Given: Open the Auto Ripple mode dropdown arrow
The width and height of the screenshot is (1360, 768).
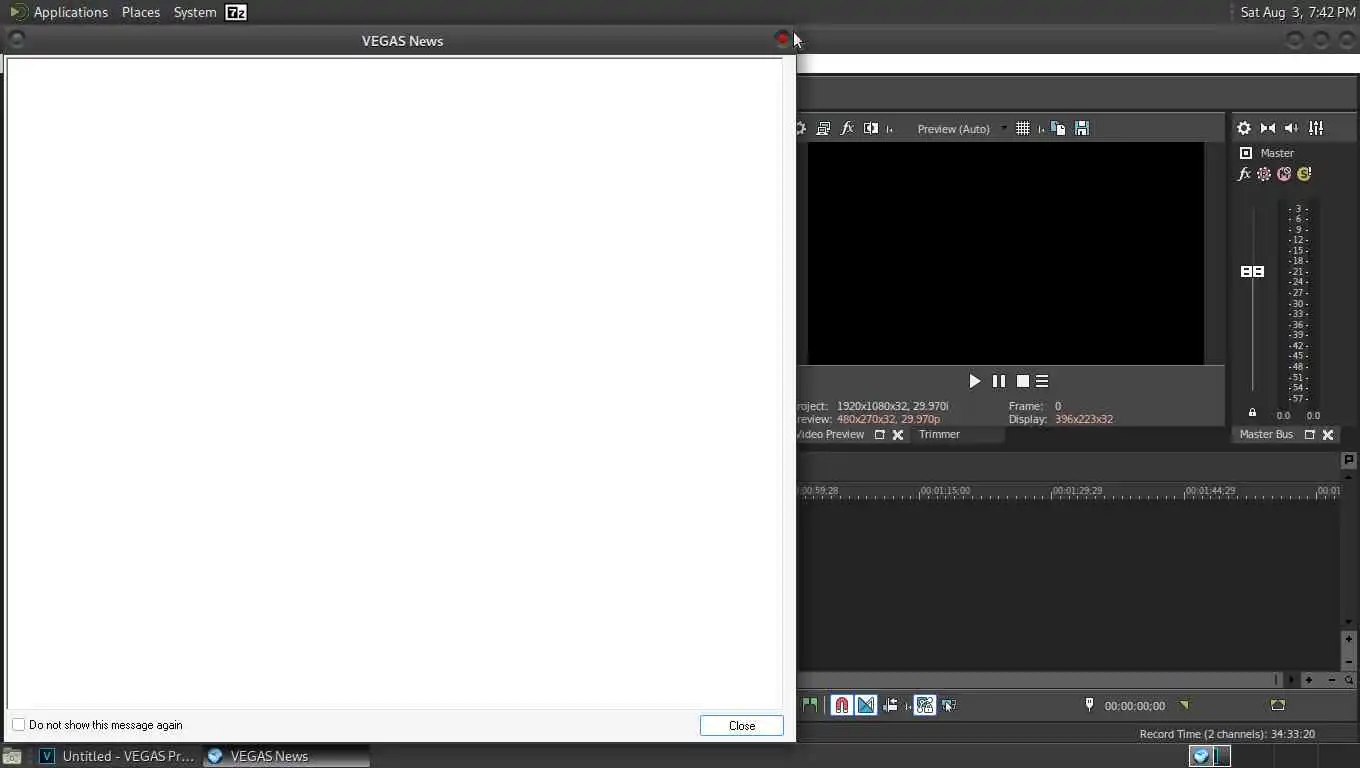Looking at the screenshot, I should pos(908,706).
